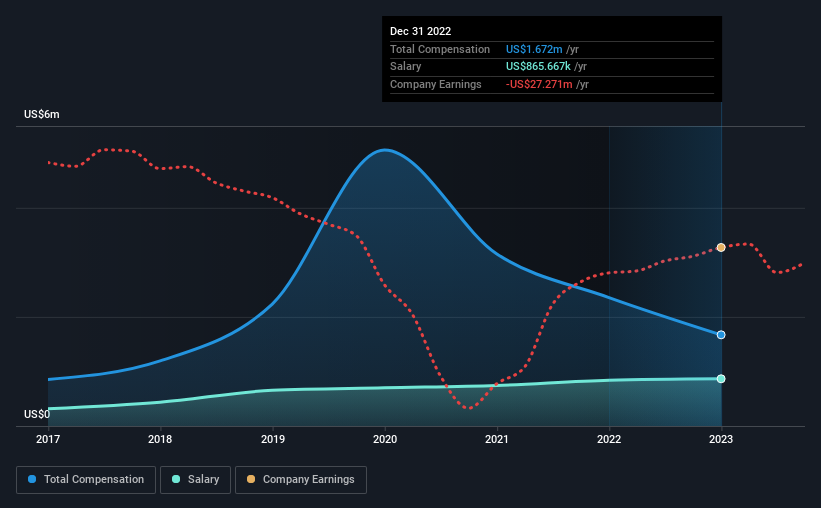Image resolution: width=821 pixels, height=508 pixels.
Task: Click the tooltip's Company Earnings row label
Action: pyautogui.click(x=436, y=84)
